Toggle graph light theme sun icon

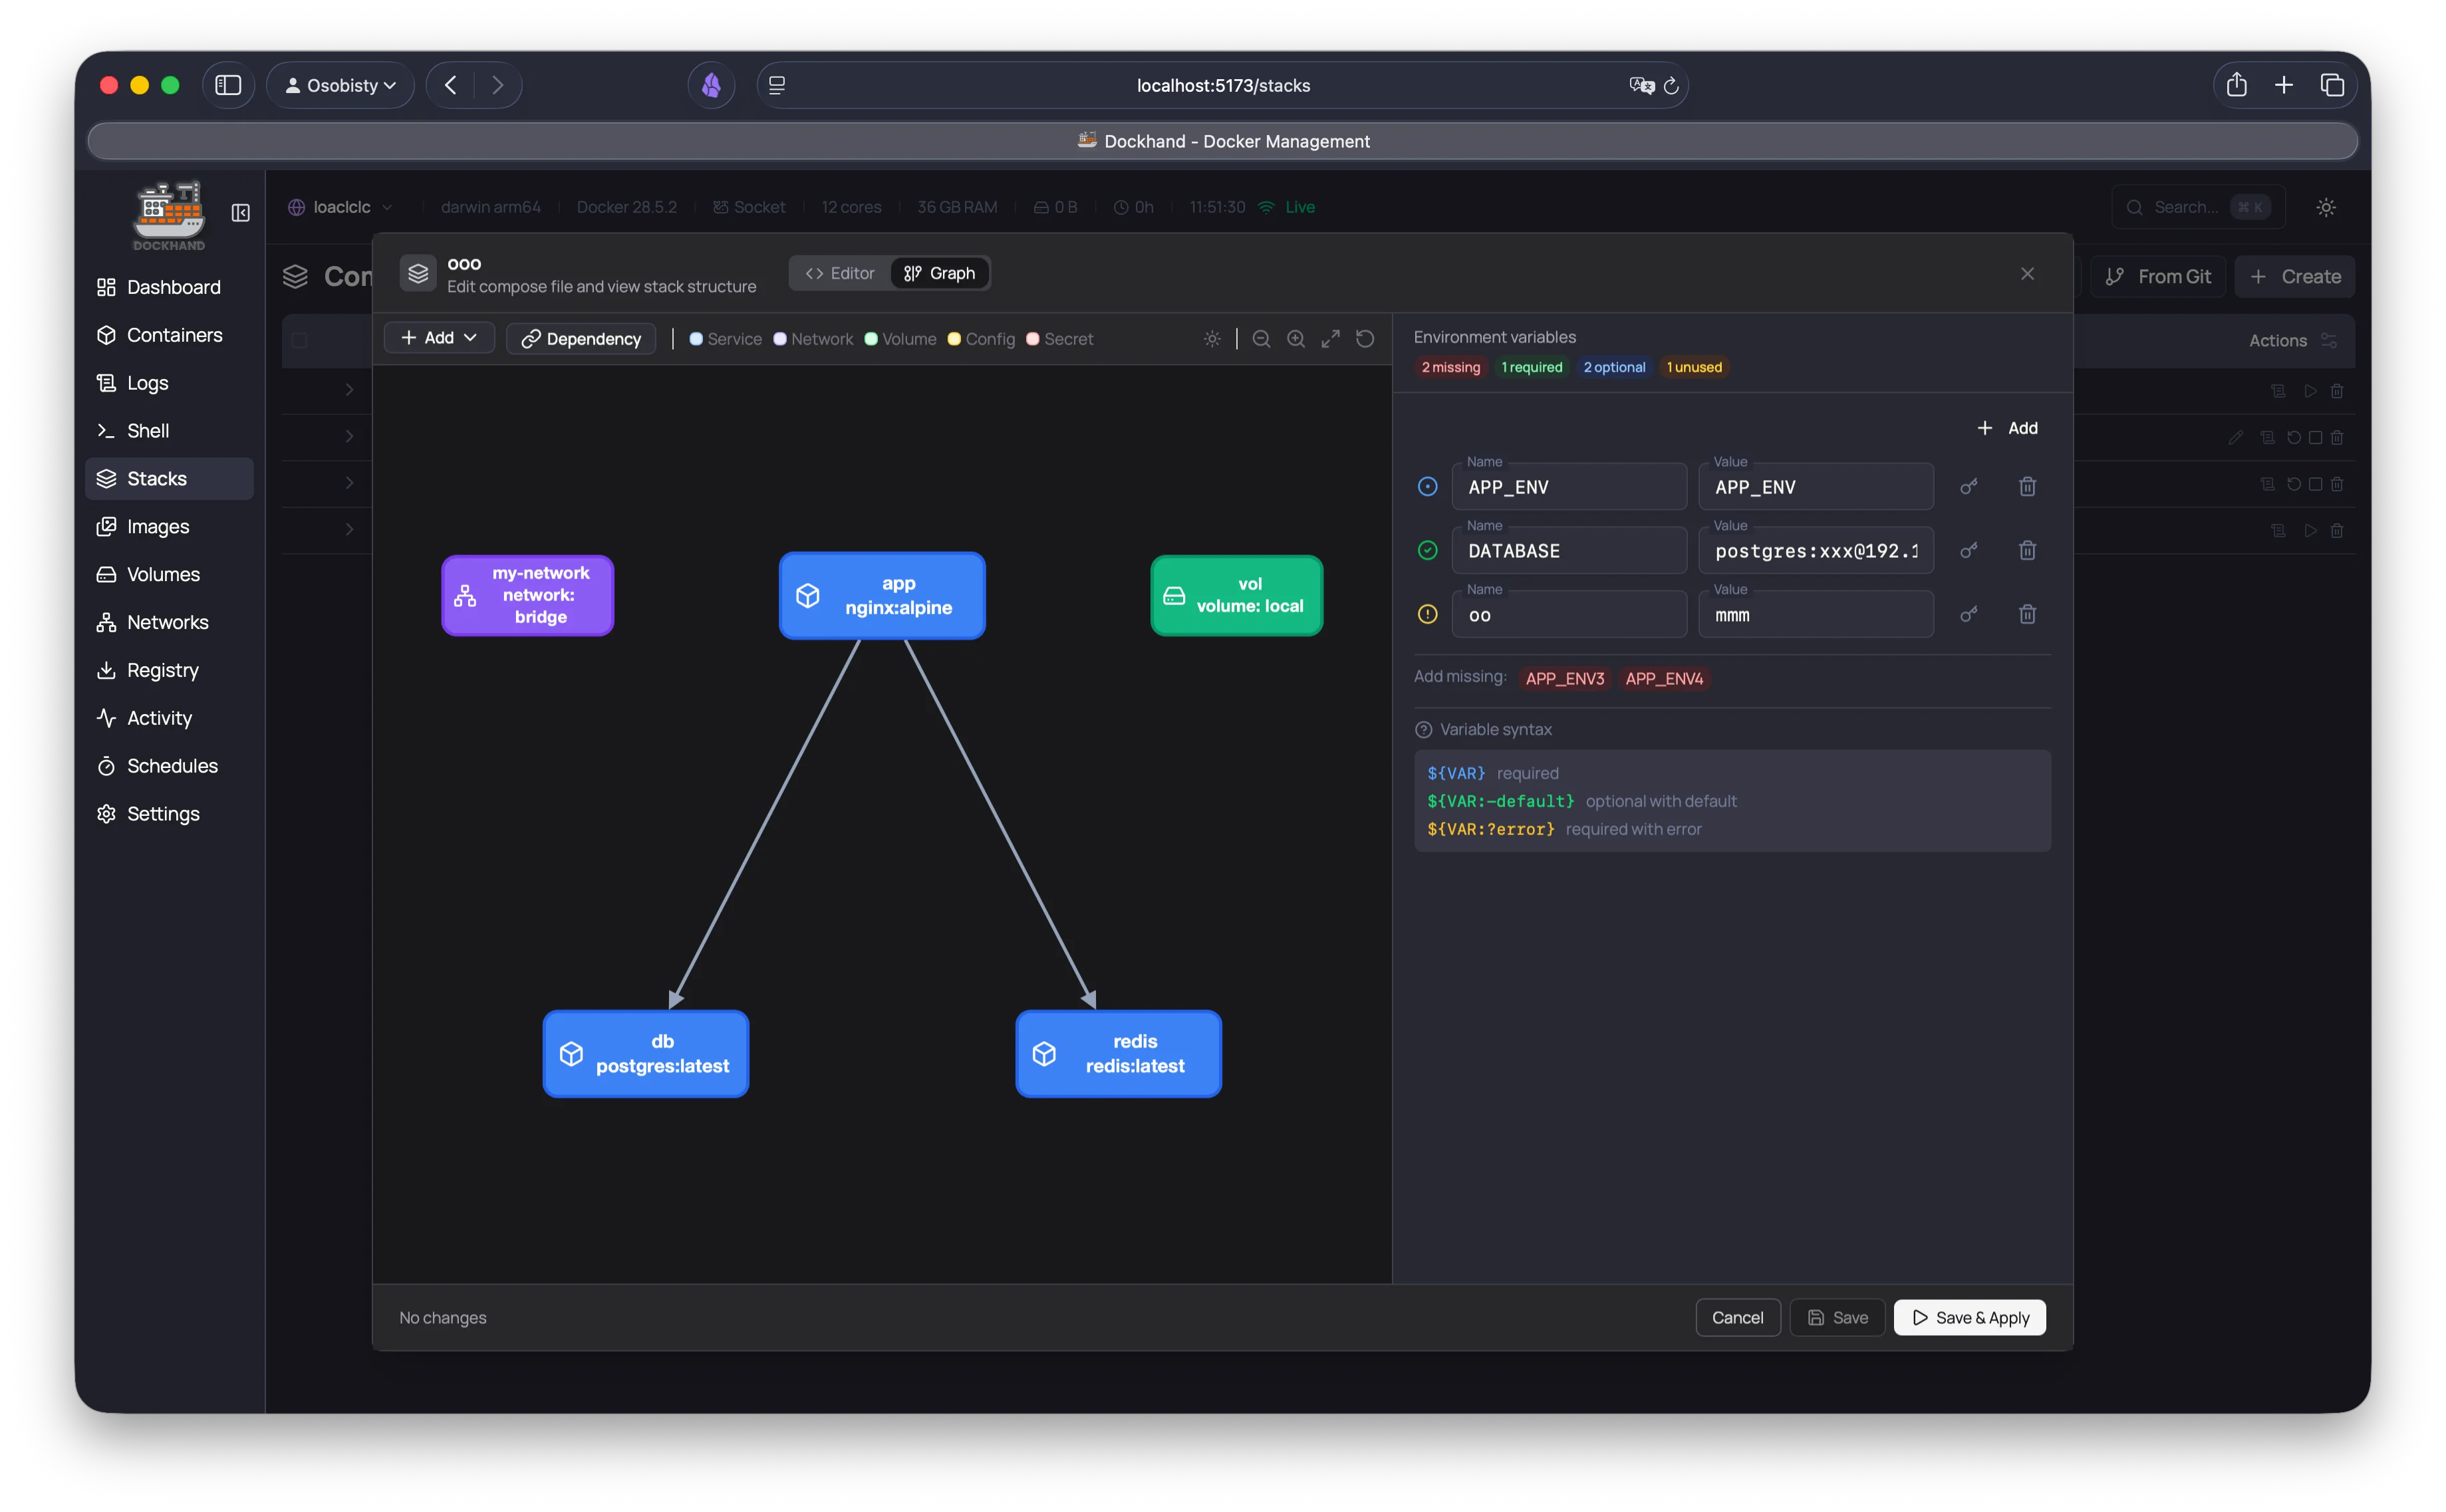pyautogui.click(x=1212, y=339)
